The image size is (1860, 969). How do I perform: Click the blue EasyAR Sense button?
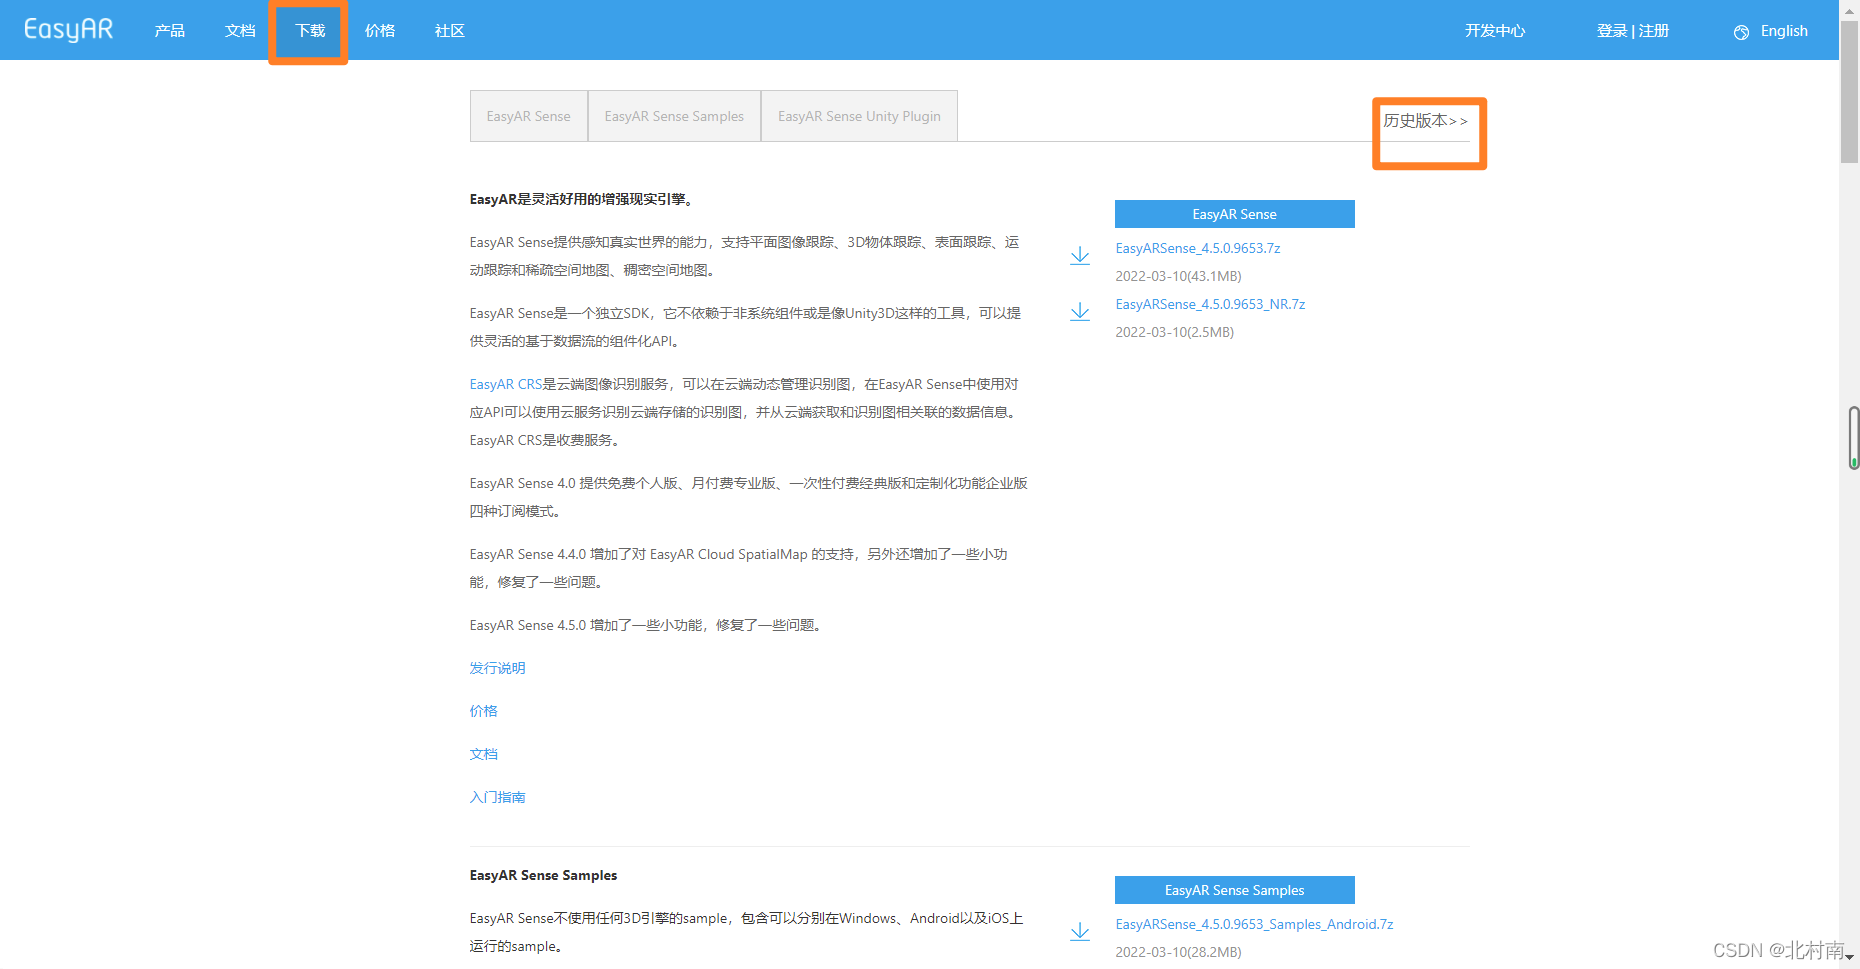coord(1235,214)
